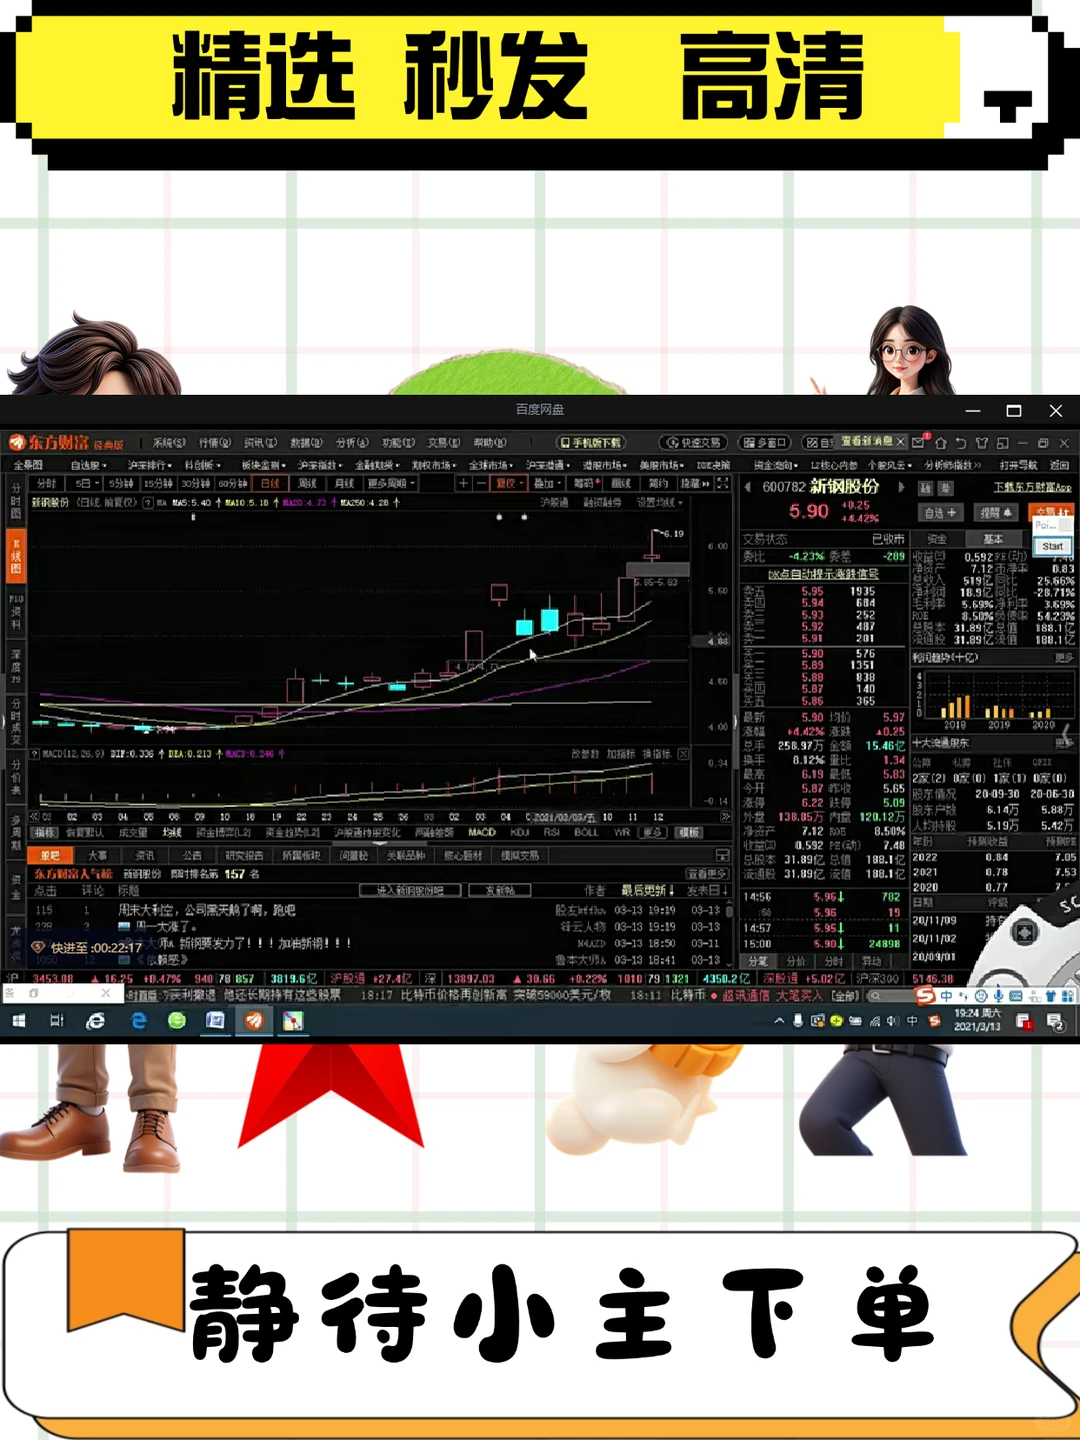This screenshot has width=1080, height=1440.
Task: Switch to 5分钟 chart period
Action: coord(121,483)
